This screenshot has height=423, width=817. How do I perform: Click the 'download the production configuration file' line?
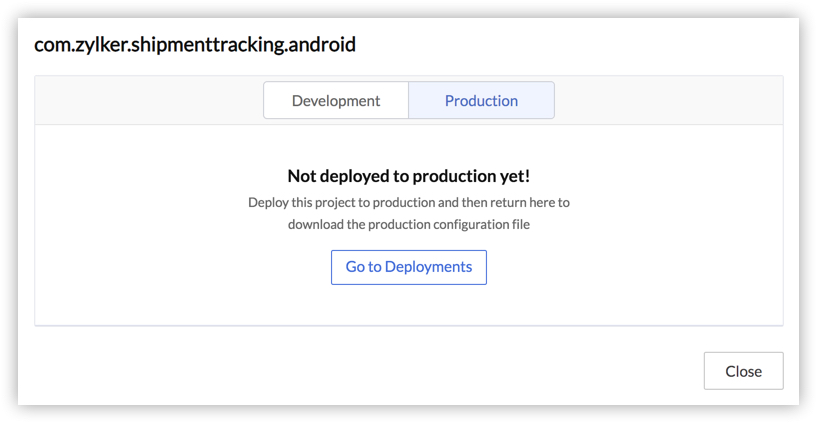(x=408, y=224)
